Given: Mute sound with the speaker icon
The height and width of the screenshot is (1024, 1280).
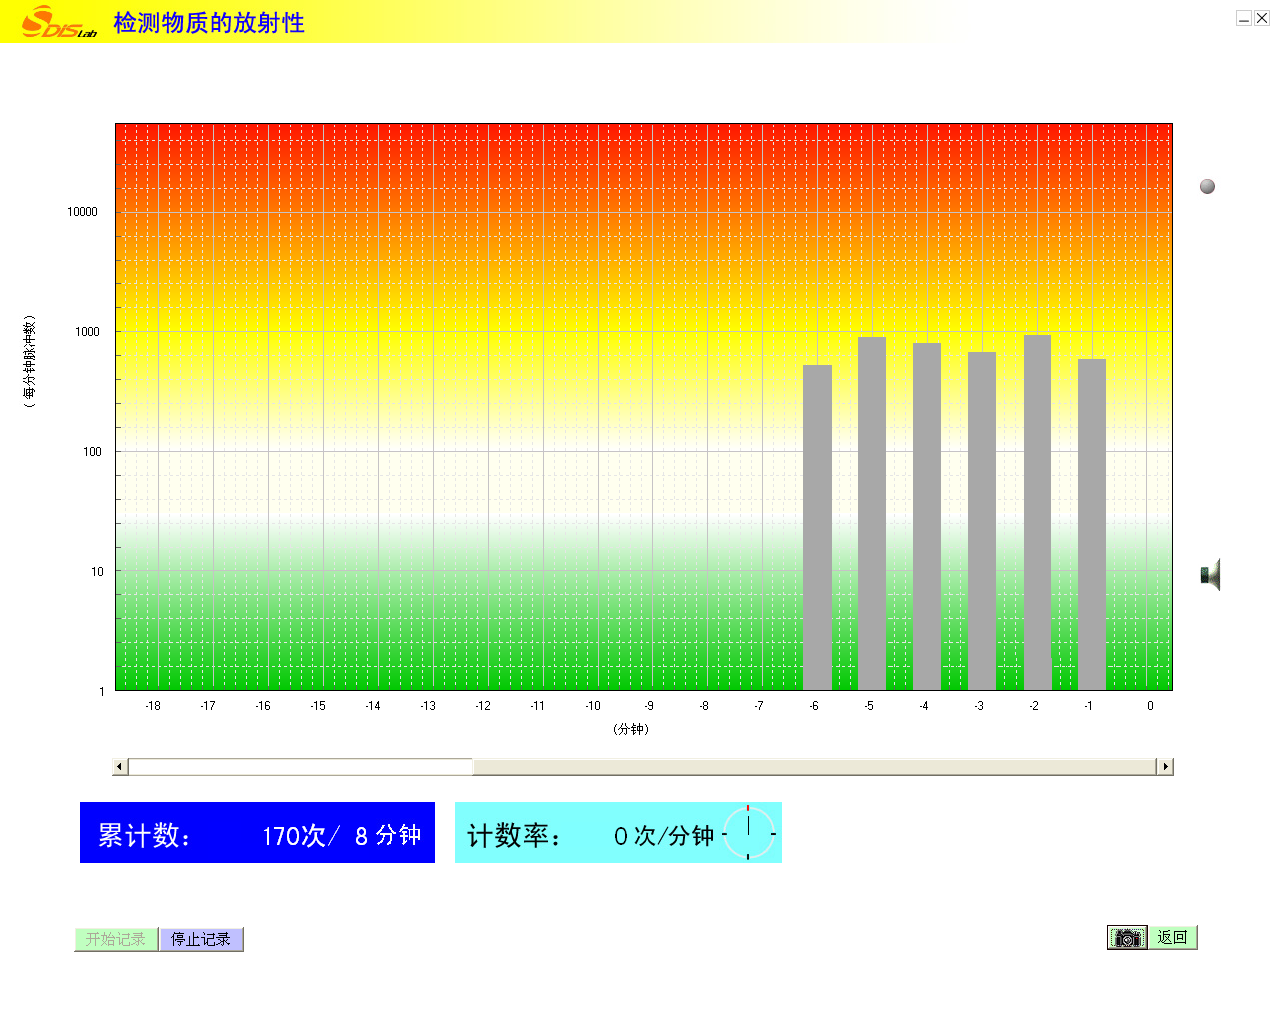Looking at the screenshot, I should pyautogui.click(x=1210, y=575).
